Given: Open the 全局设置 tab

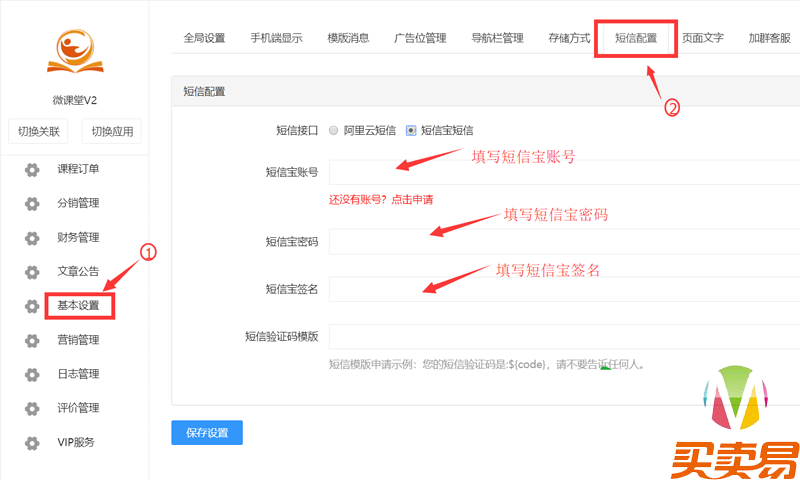Looking at the screenshot, I should (x=205, y=39).
